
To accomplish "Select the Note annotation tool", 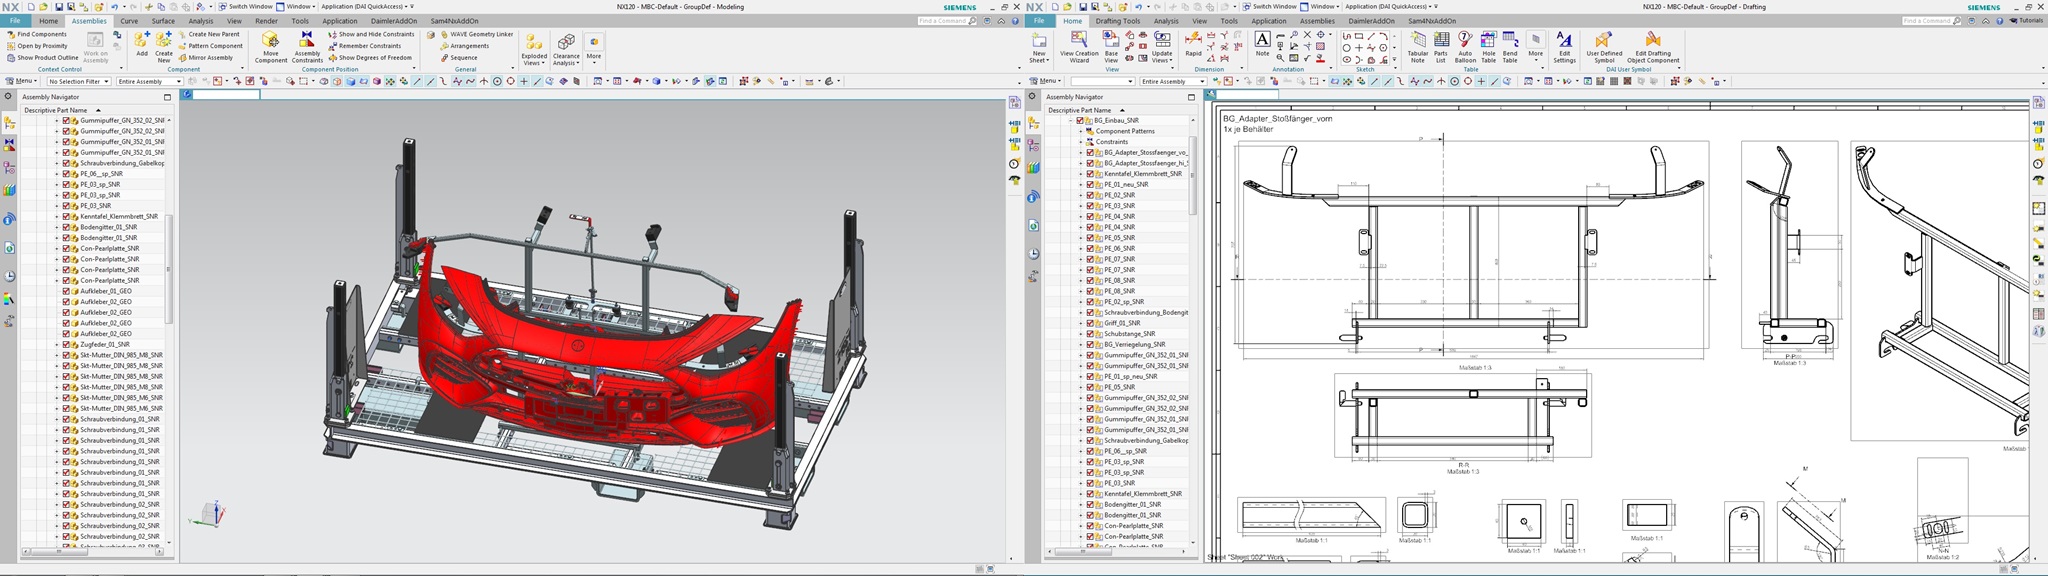I will (1262, 42).
